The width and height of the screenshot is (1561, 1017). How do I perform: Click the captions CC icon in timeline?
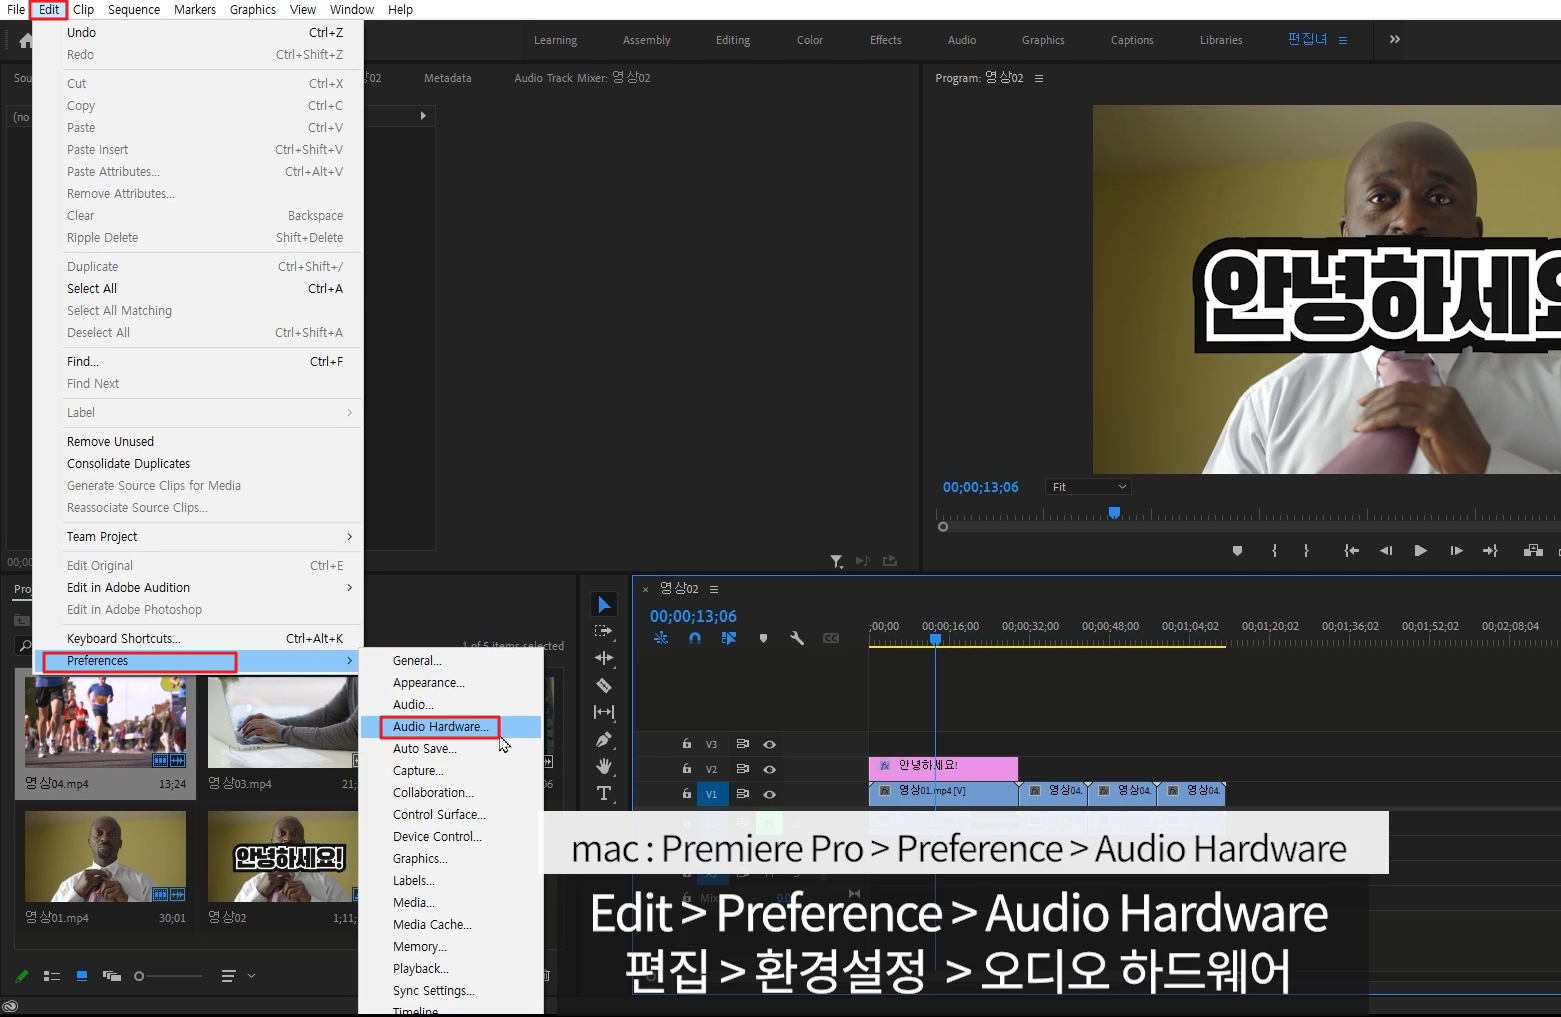831,638
